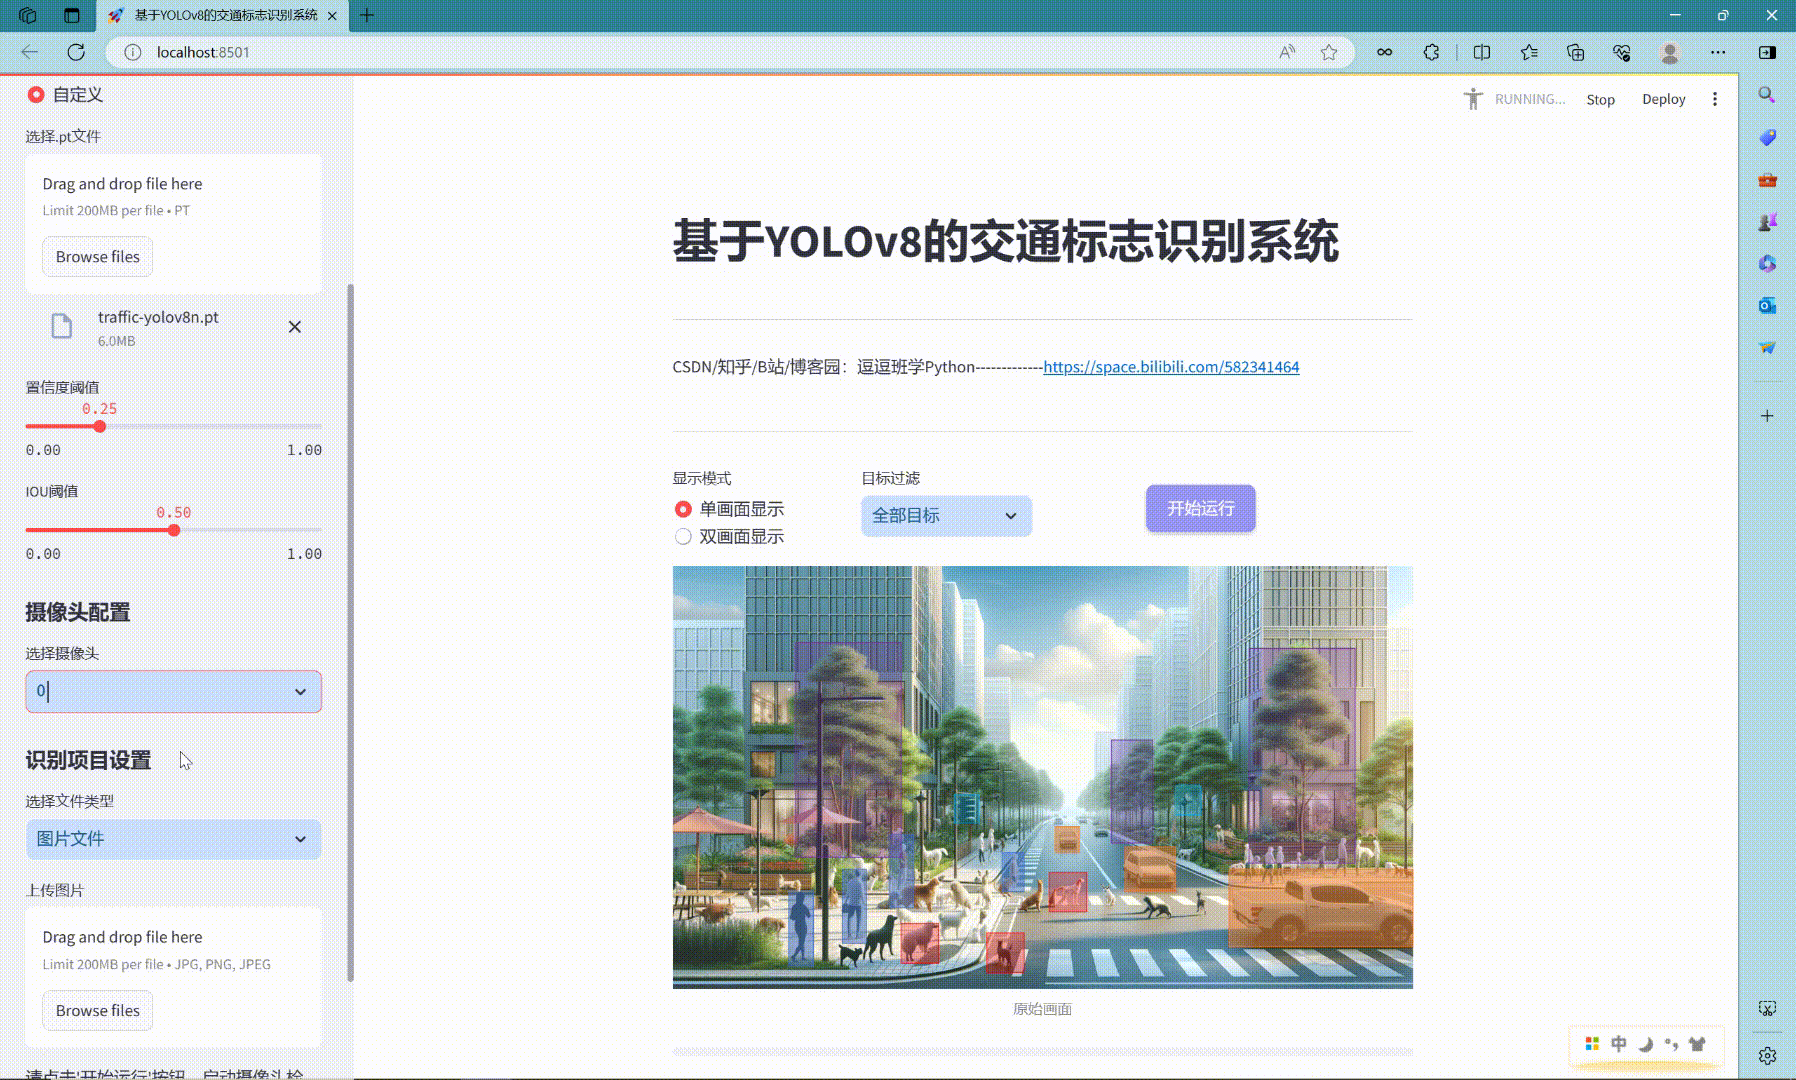
Task: Open the 选择文件类型 图片文件 dropdown
Action: tap(174, 839)
